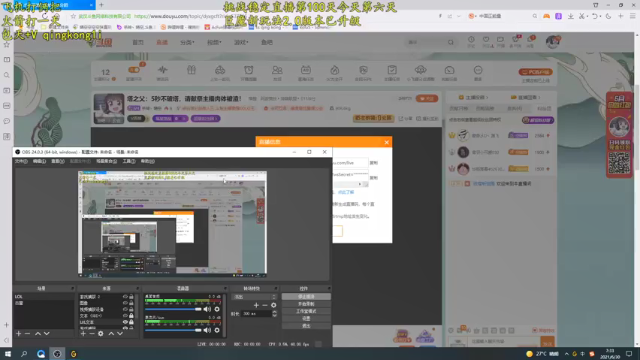The height and width of the screenshot is (360, 640).
Task: Open transition properties gear icon
Action: [273, 305]
